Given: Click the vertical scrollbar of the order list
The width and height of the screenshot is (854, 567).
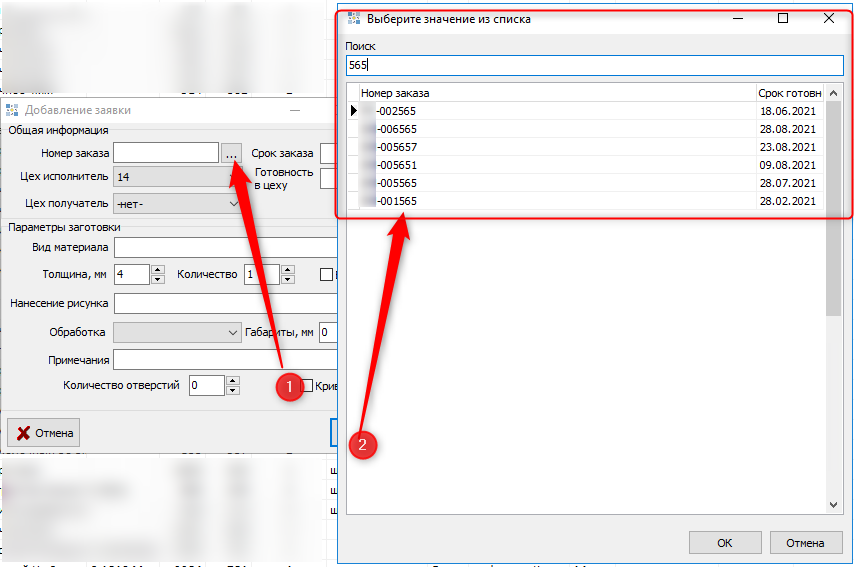Looking at the screenshot, I should point(834,250).
